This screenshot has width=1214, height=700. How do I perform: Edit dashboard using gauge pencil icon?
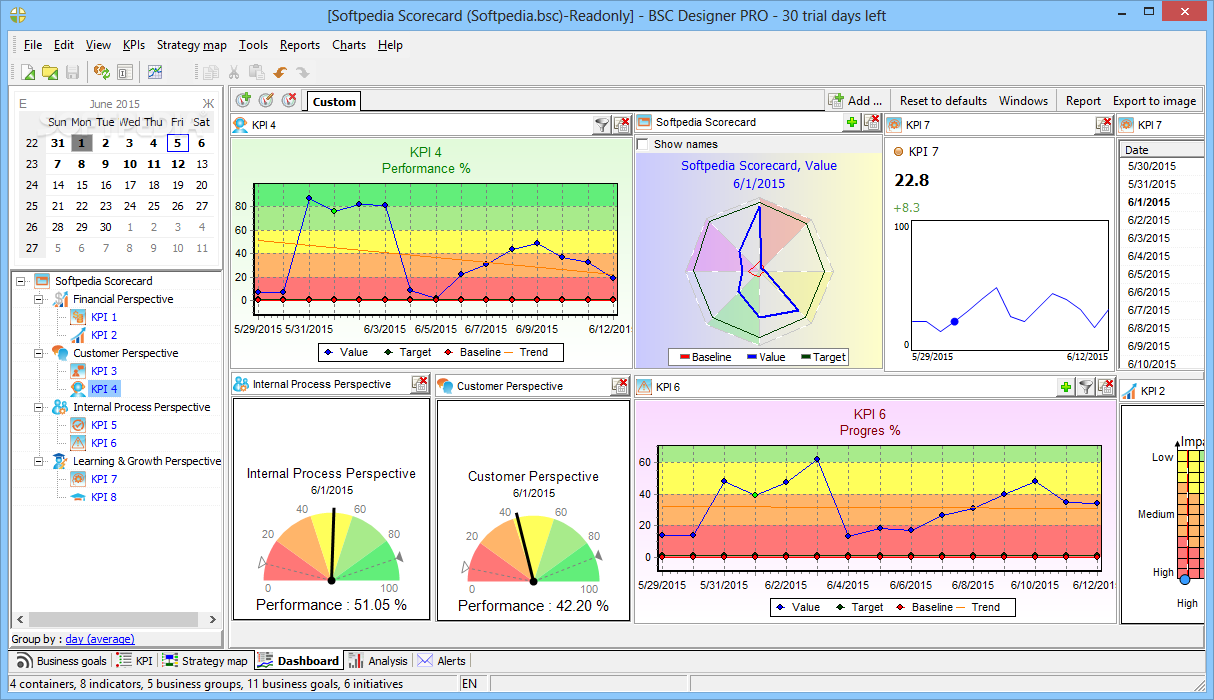tap(266, 100)
